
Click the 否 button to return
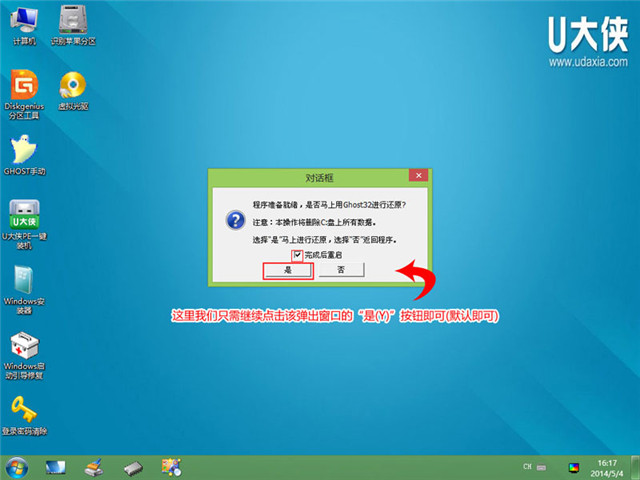point(340,270)
